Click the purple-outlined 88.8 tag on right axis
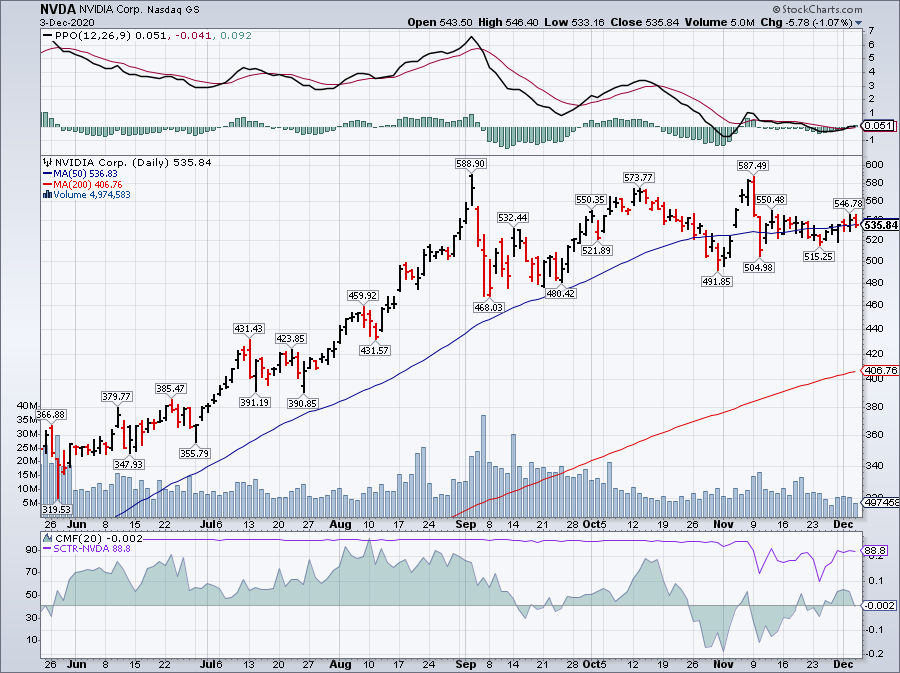Screen dimensions: 900x673 tap(875, 551)
